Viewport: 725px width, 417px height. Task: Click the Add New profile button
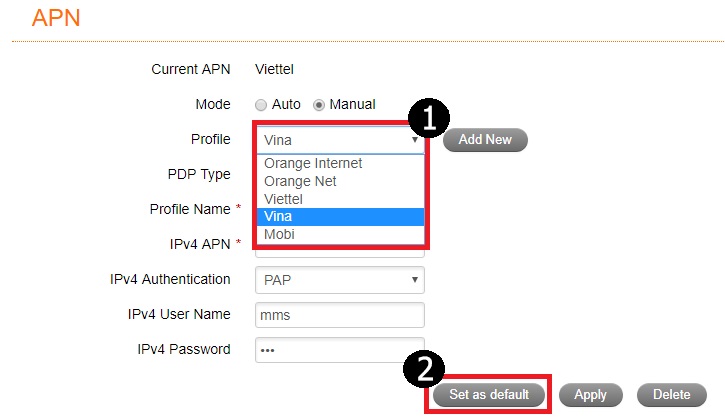click(485, 140)
